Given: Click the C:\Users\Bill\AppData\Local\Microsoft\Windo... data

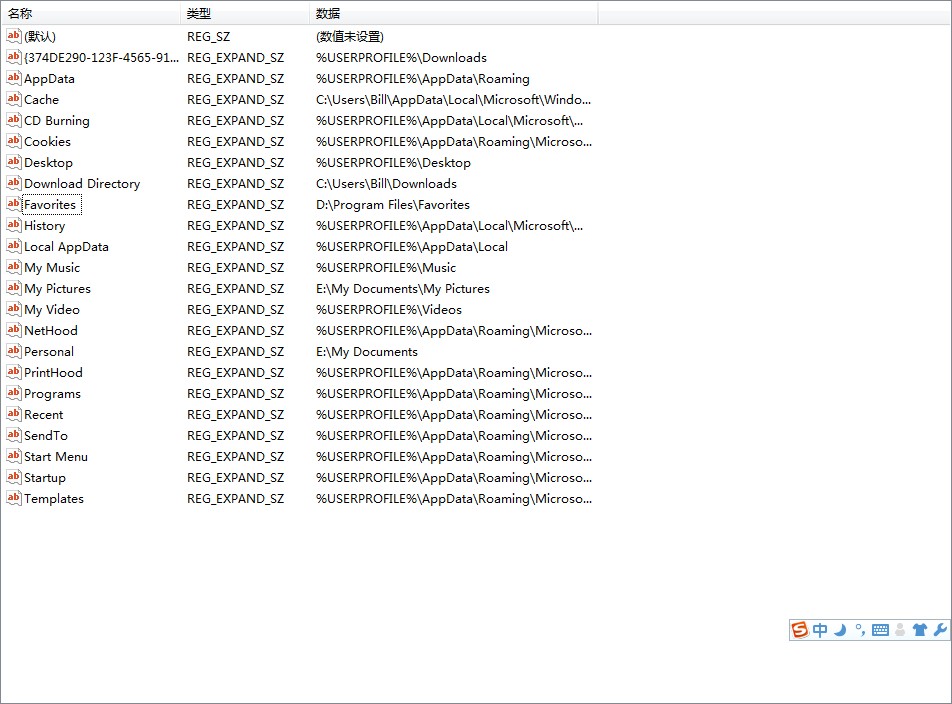Looking at the screenshot, I should coord(454,100).
